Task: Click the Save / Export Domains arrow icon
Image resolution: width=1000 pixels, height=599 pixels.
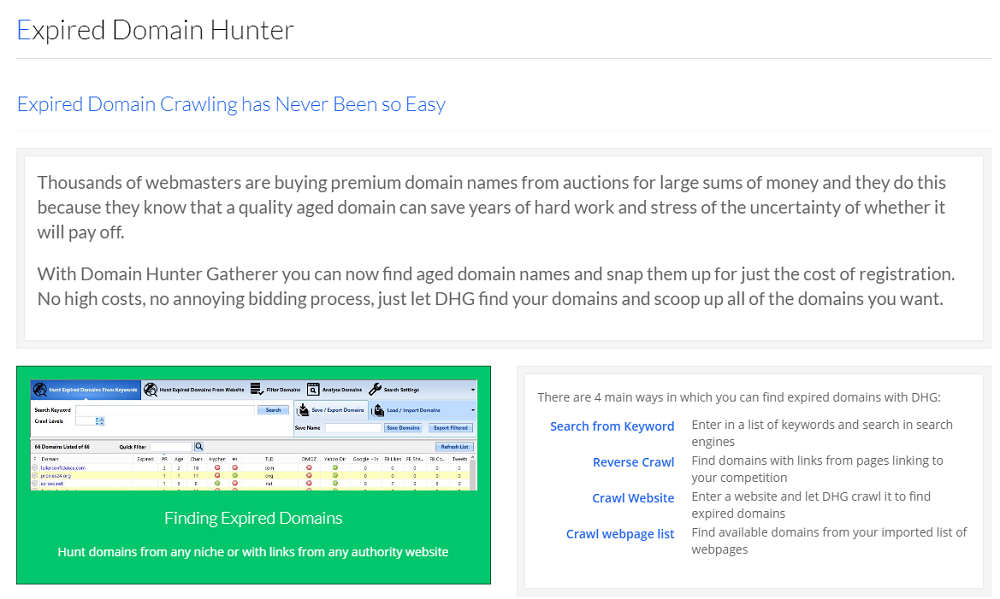Action: [304, 409]
